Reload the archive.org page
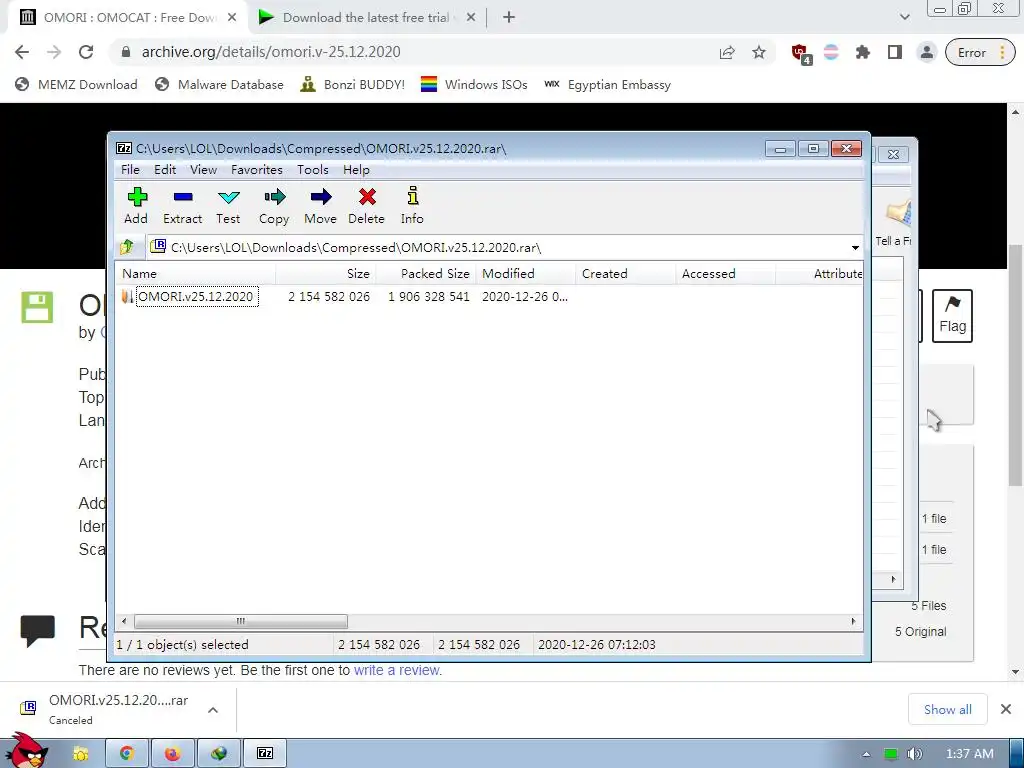 tap(86, 52)
